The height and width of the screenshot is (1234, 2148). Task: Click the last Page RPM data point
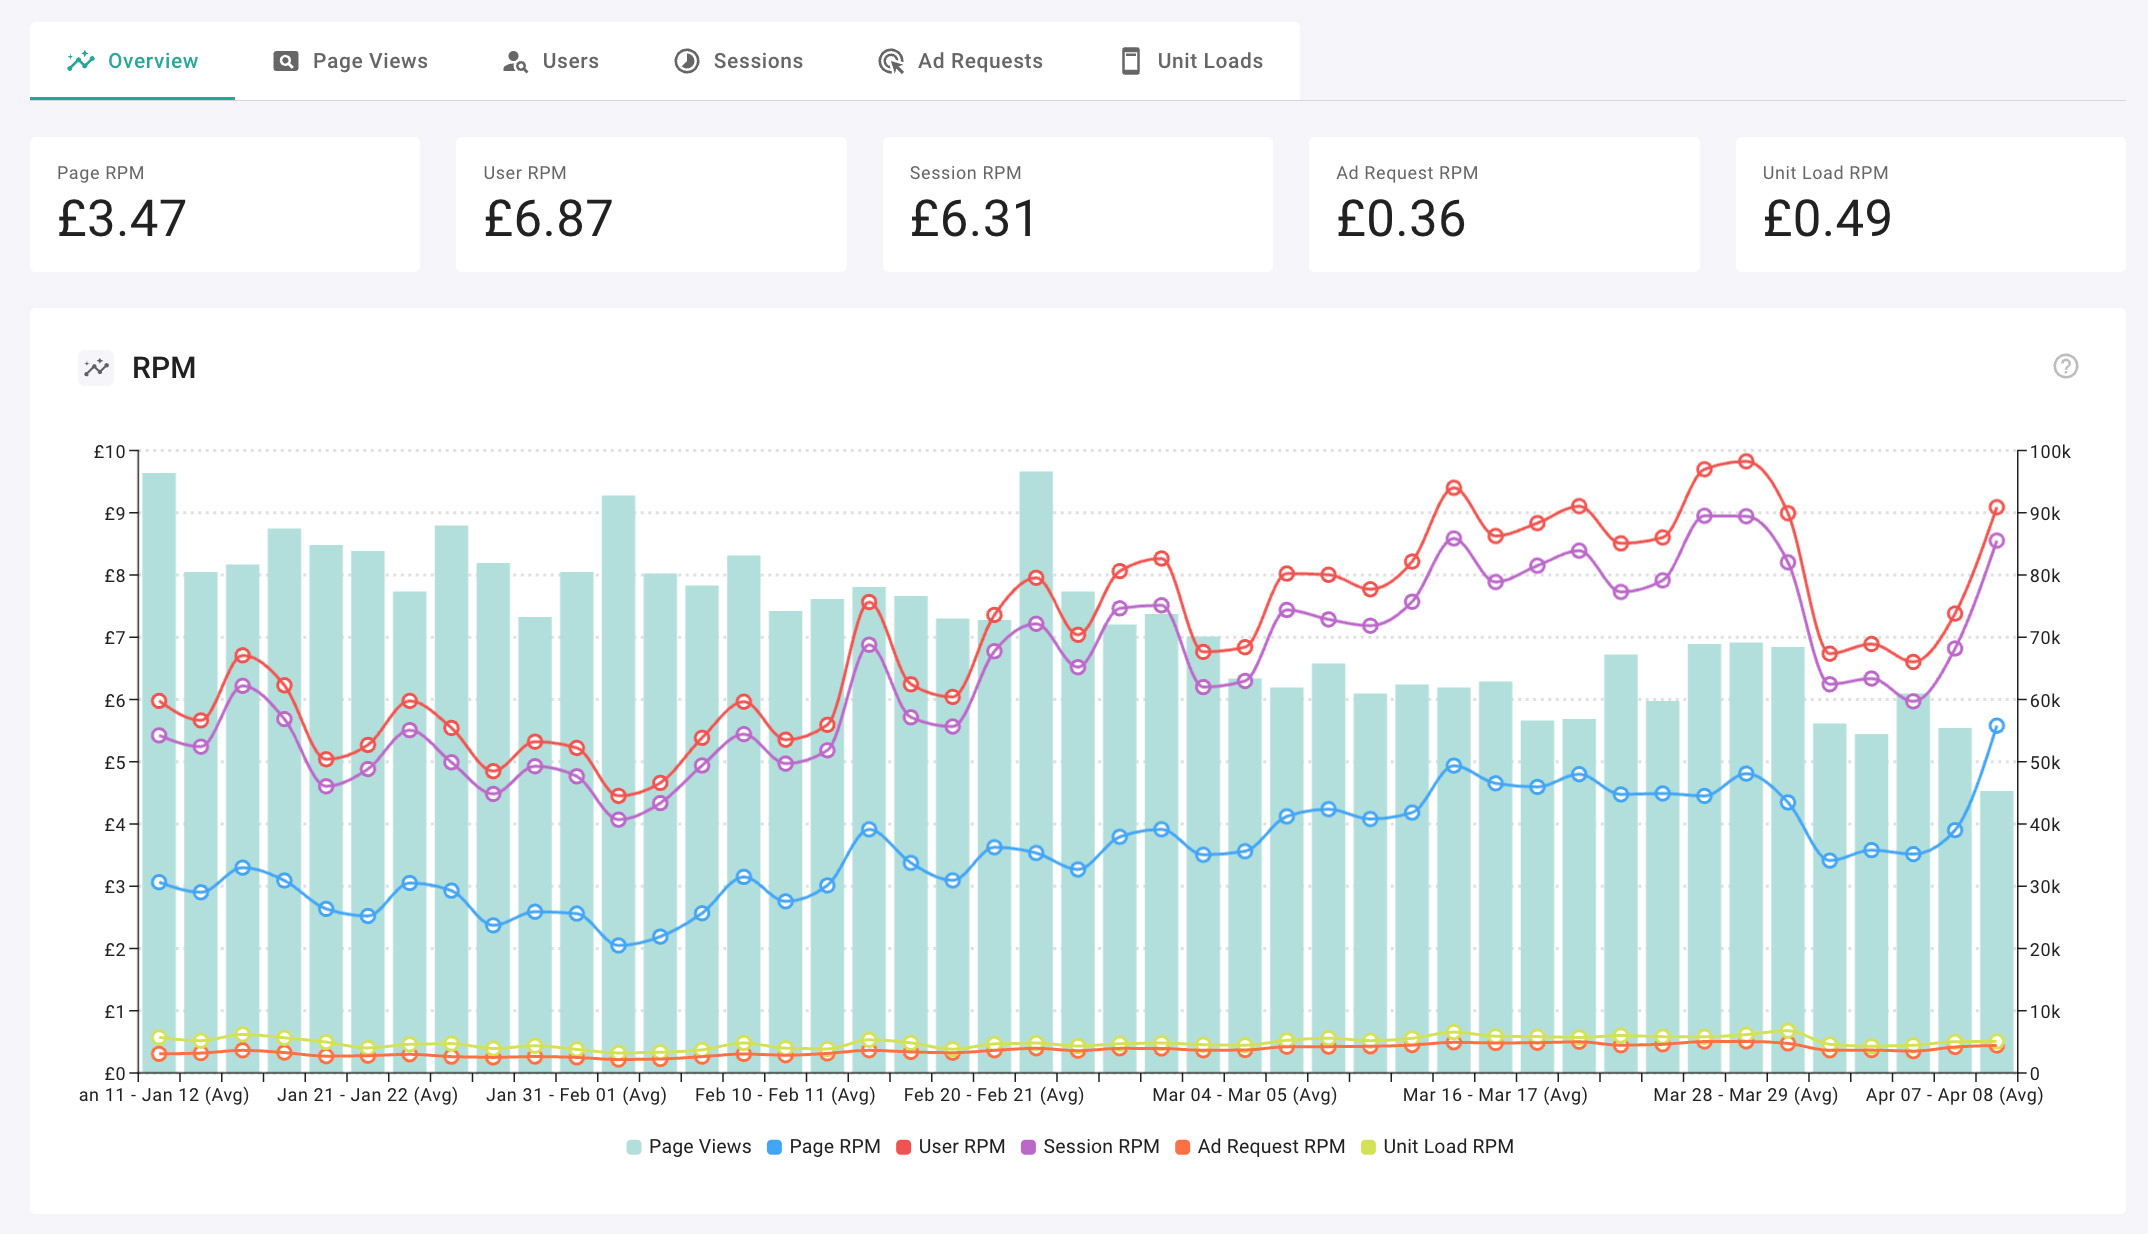click(x=1996, y=726)
